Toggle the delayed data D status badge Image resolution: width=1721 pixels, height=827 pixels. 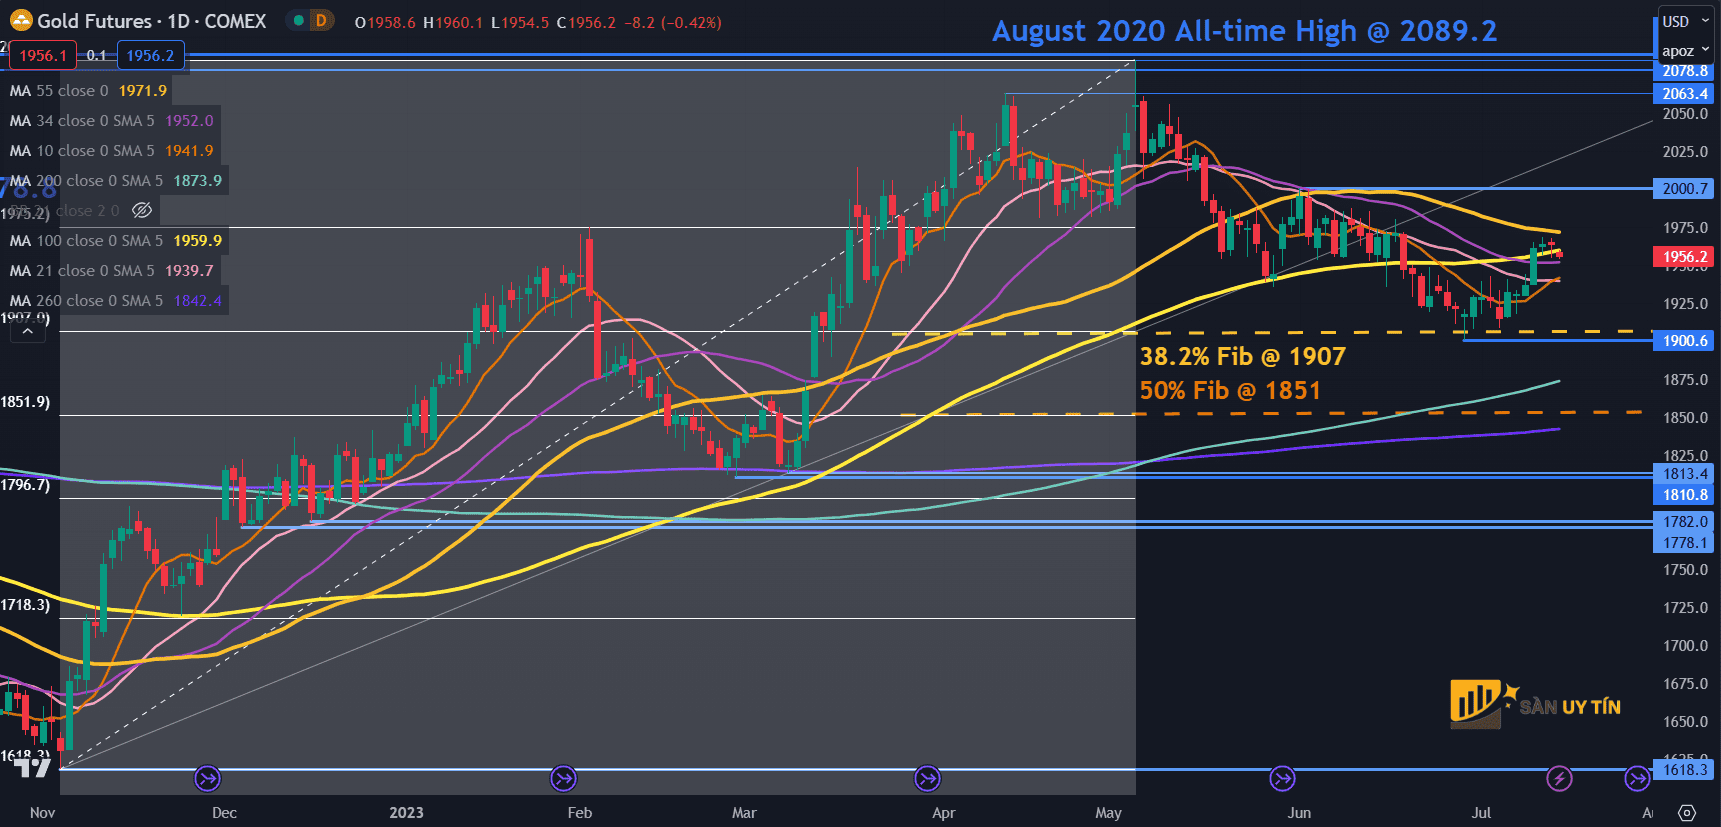tap(321, 21)
